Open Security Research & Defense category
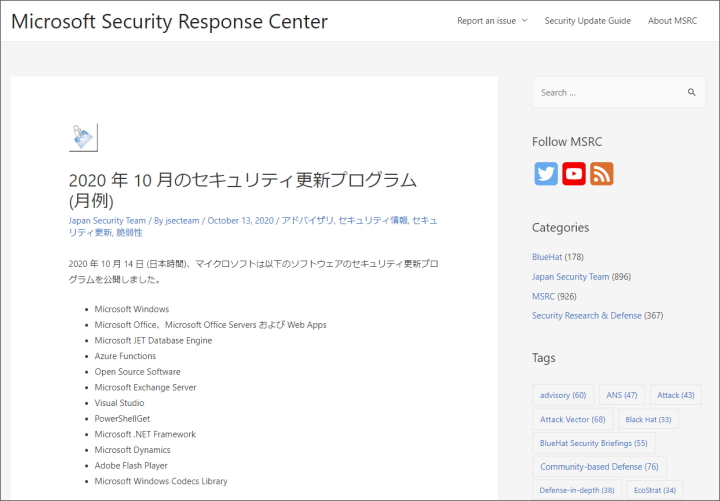Screen dimensions: 720x501 click(586, 315)
